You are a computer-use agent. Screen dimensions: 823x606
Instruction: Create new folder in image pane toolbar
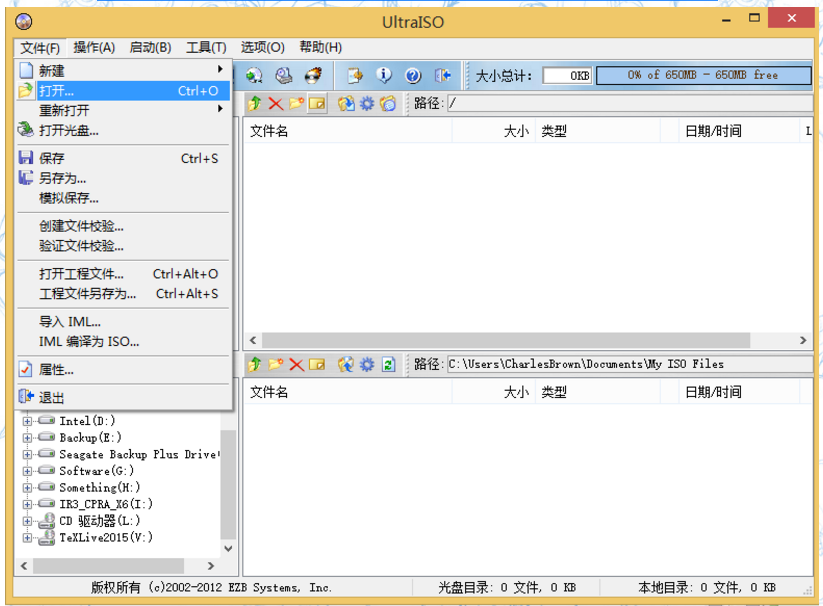tap(297, 103)
